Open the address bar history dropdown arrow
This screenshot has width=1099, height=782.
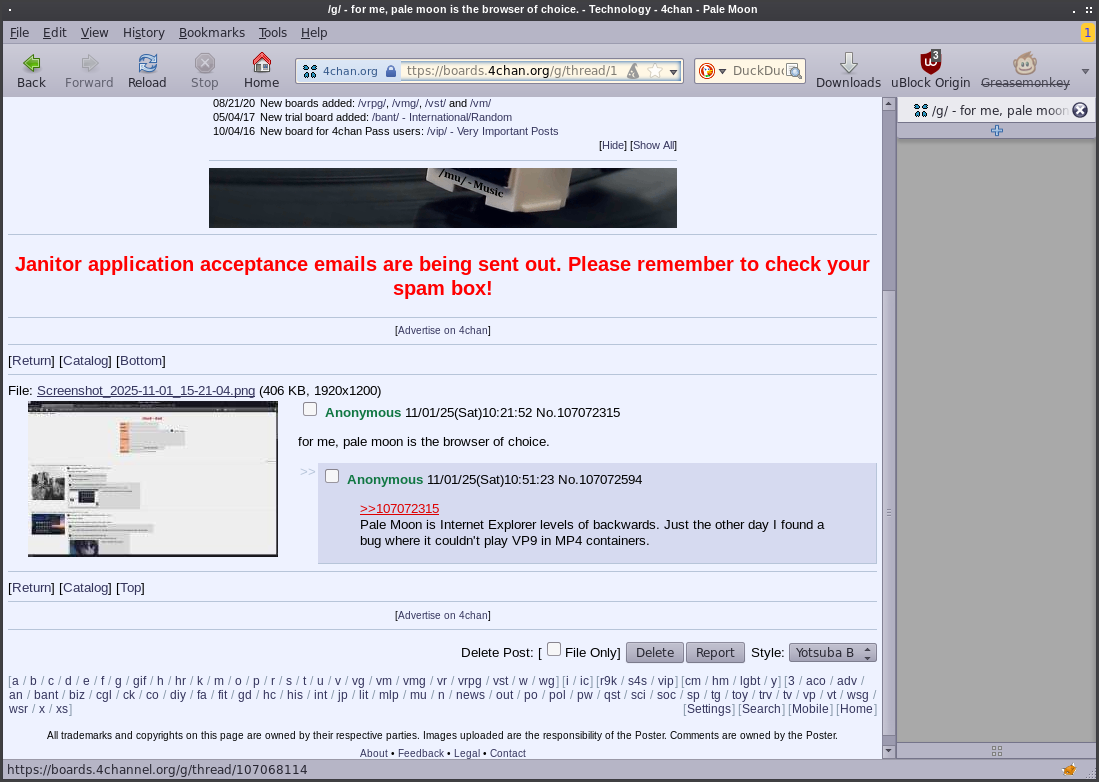click(674, 71)
